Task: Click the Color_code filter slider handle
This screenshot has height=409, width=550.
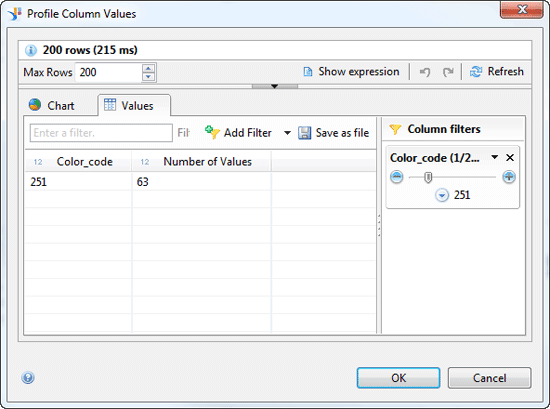Action: coord(428,177)
